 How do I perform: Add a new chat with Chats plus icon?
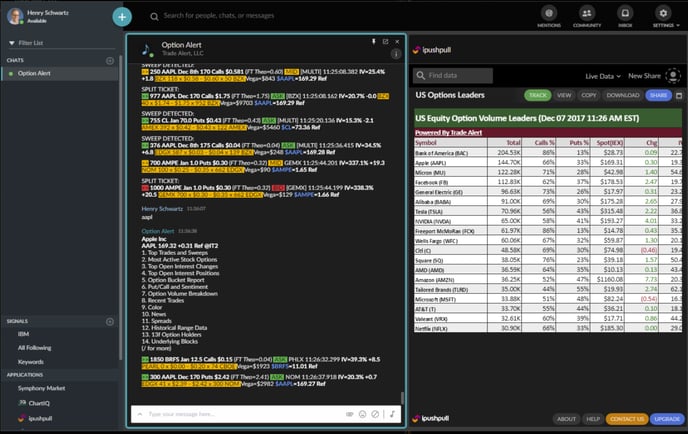tap(110, 61)
